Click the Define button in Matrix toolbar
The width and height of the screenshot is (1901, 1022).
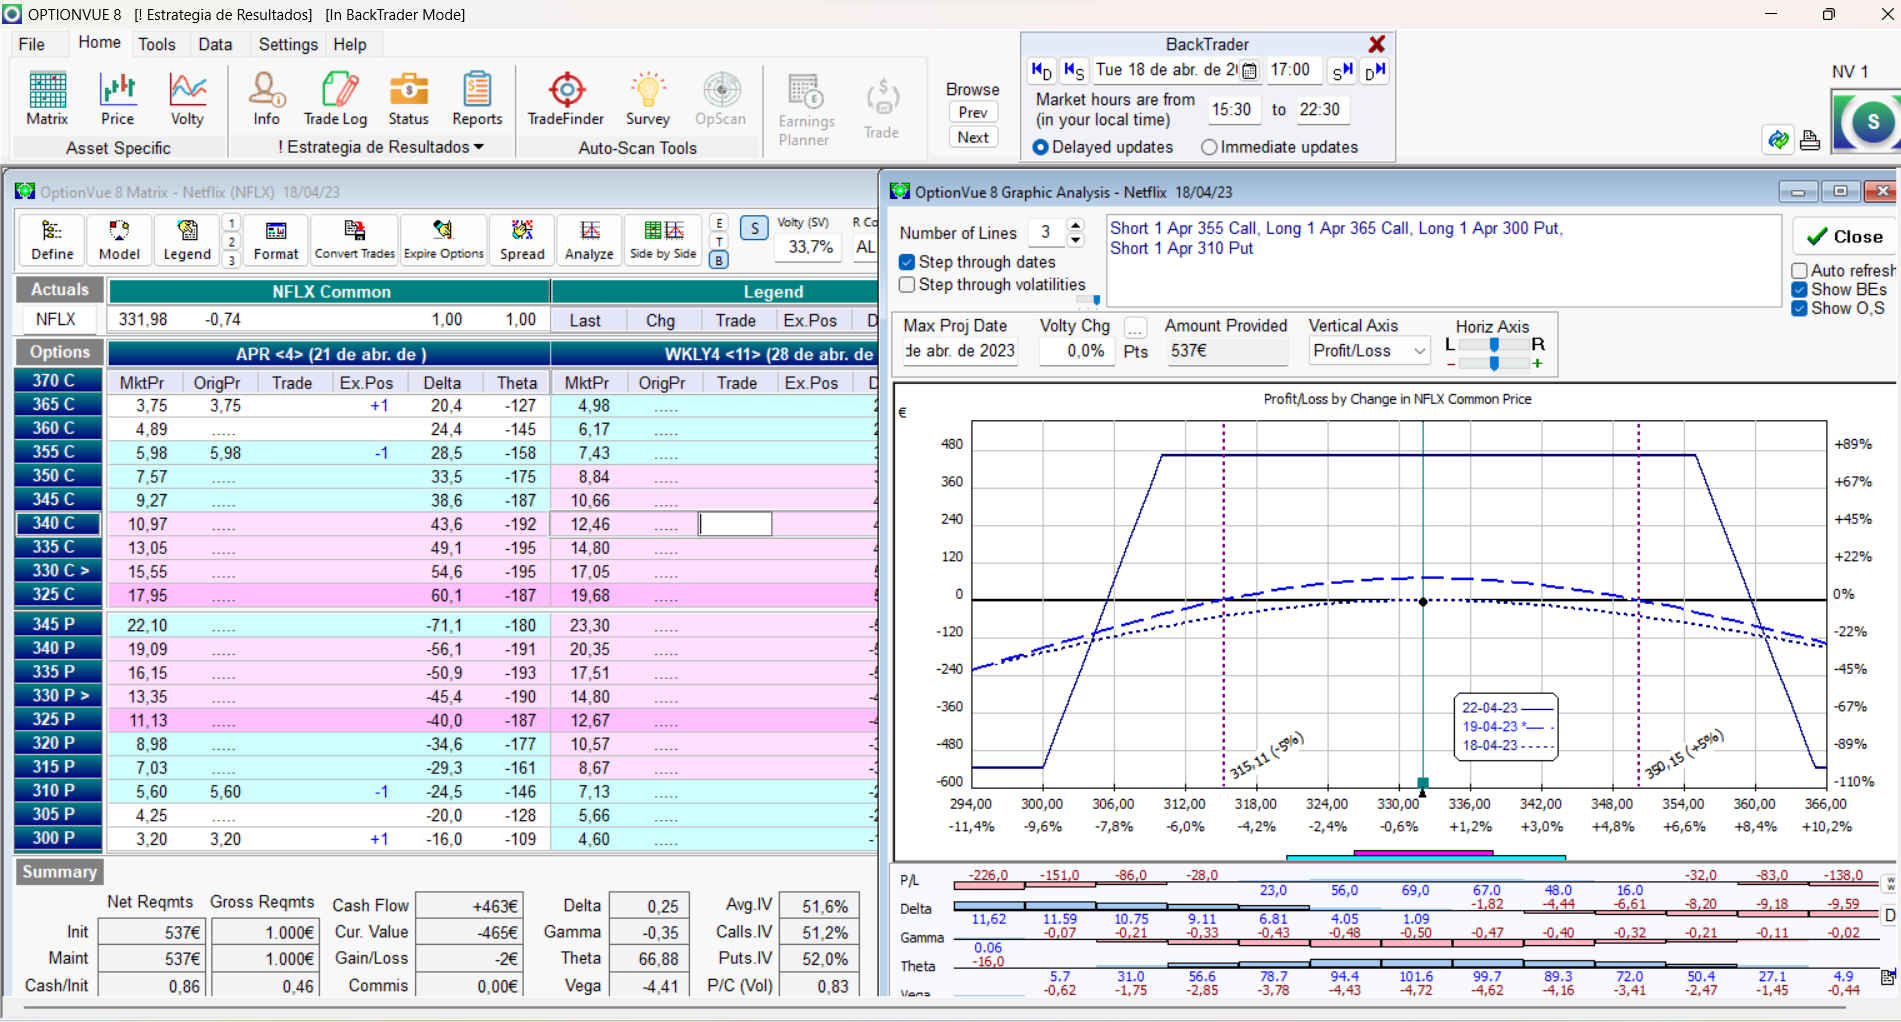(52, 241)
